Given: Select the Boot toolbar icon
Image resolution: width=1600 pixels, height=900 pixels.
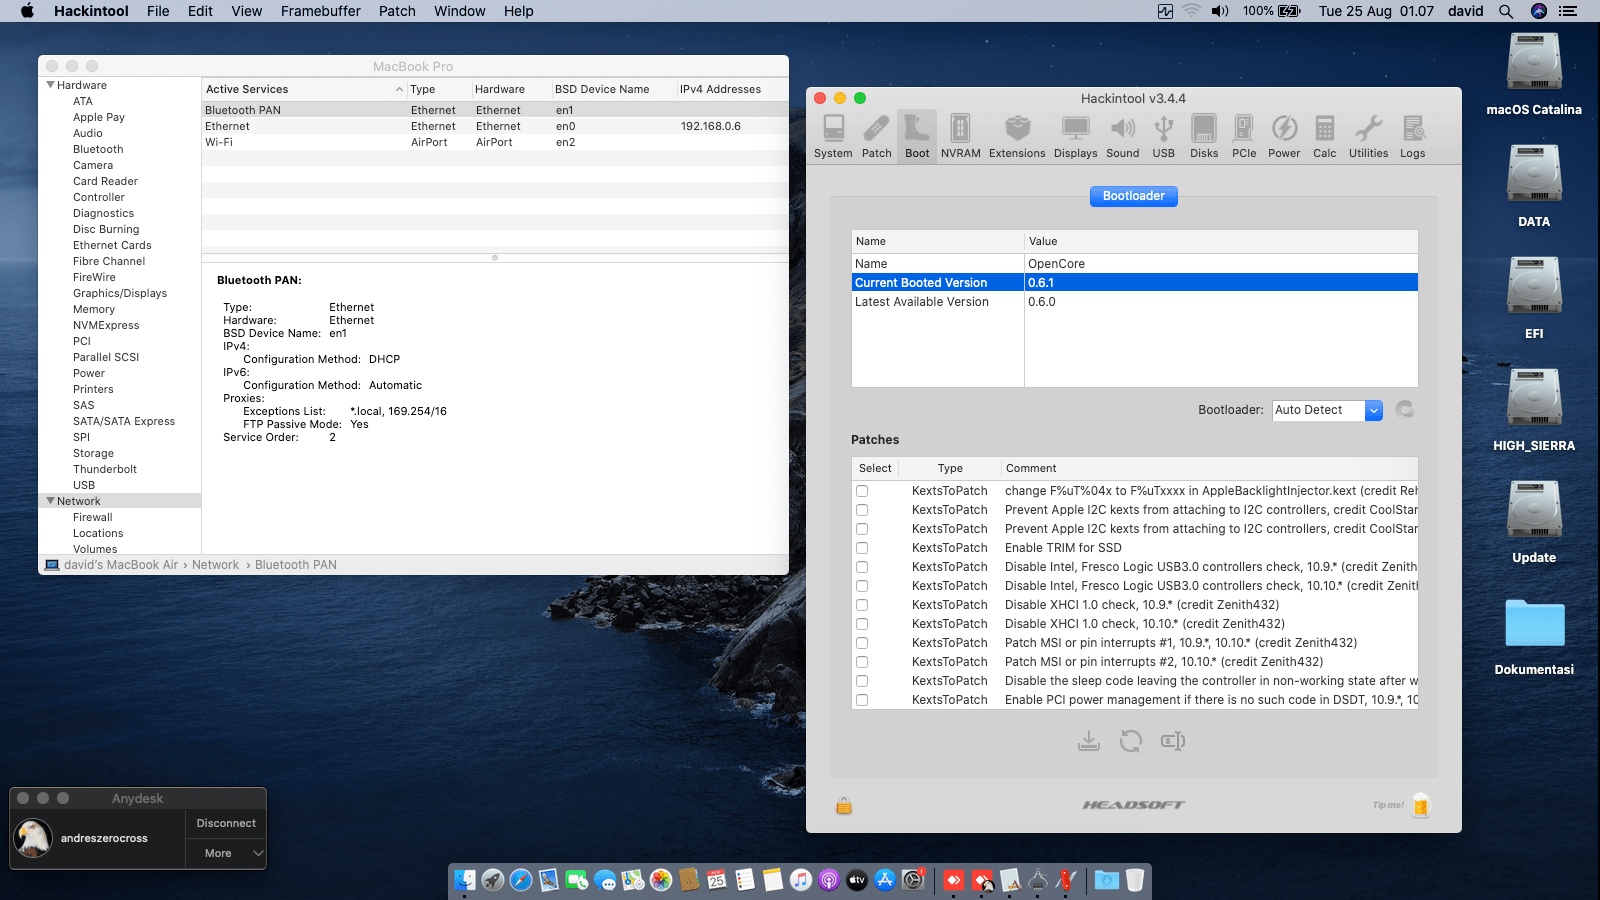Looking at the screenshot, I should [x=917, y=136].
